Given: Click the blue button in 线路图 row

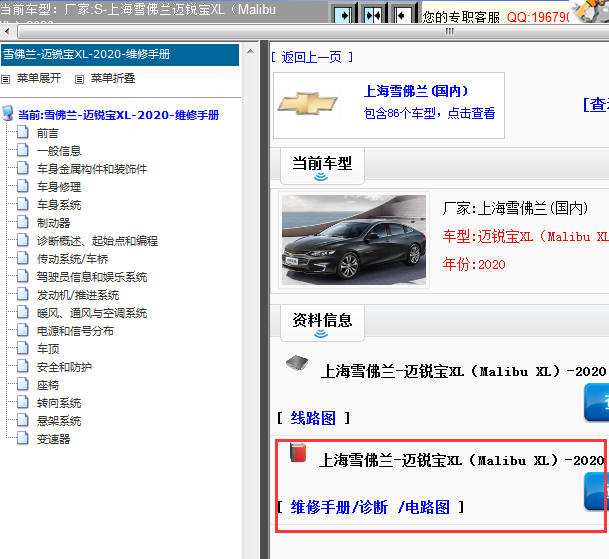Looking at the screenshot, I should point(597,402).
